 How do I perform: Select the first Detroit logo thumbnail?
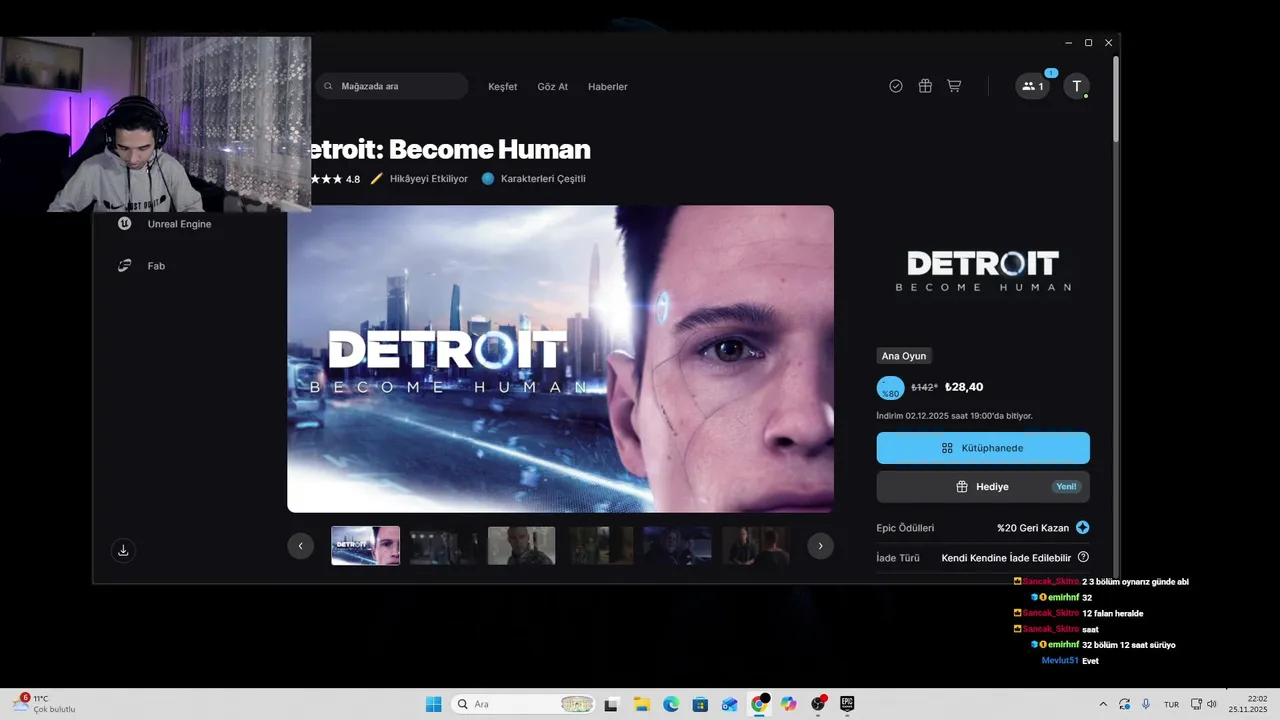(366, 546)
